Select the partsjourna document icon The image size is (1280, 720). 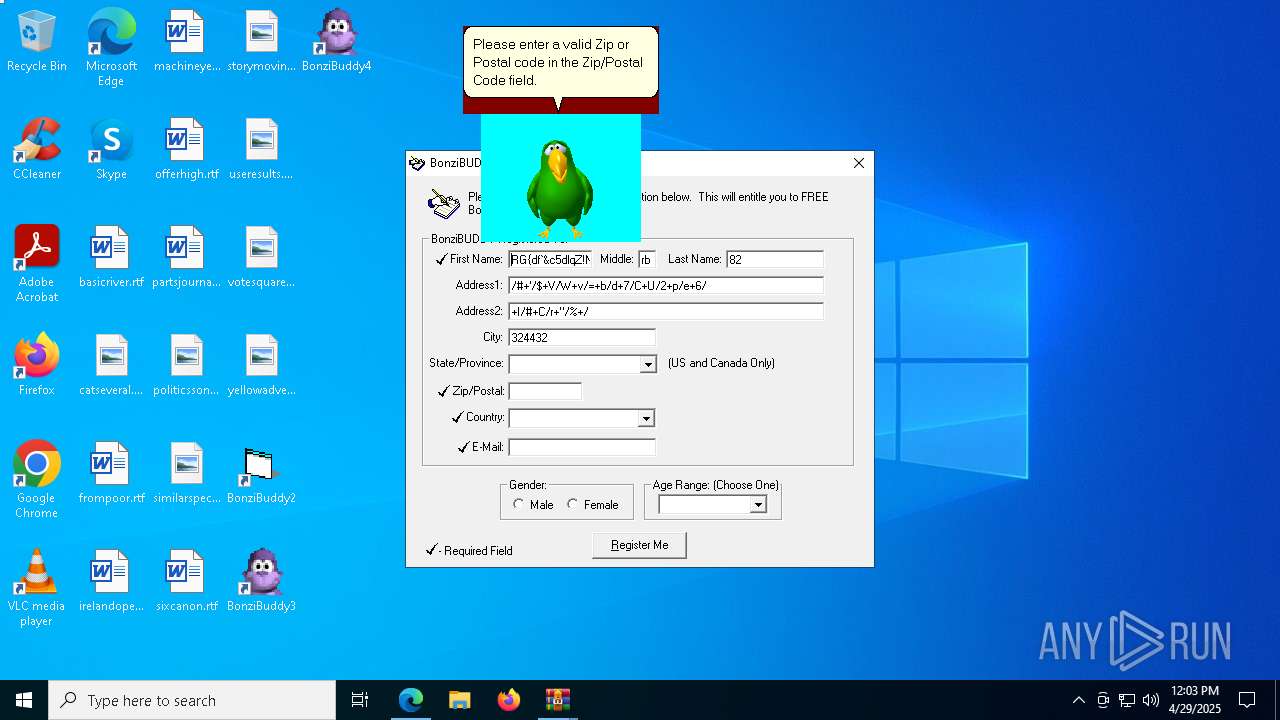tap(186, 257)
